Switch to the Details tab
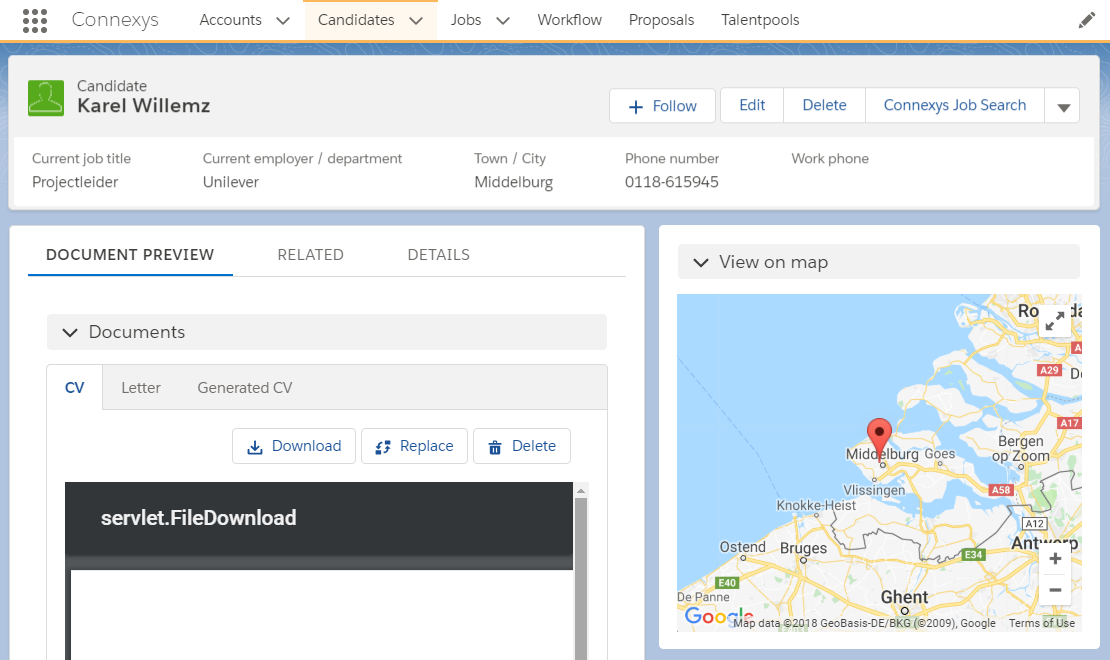Screen dimensions: 1110x660 438,255
